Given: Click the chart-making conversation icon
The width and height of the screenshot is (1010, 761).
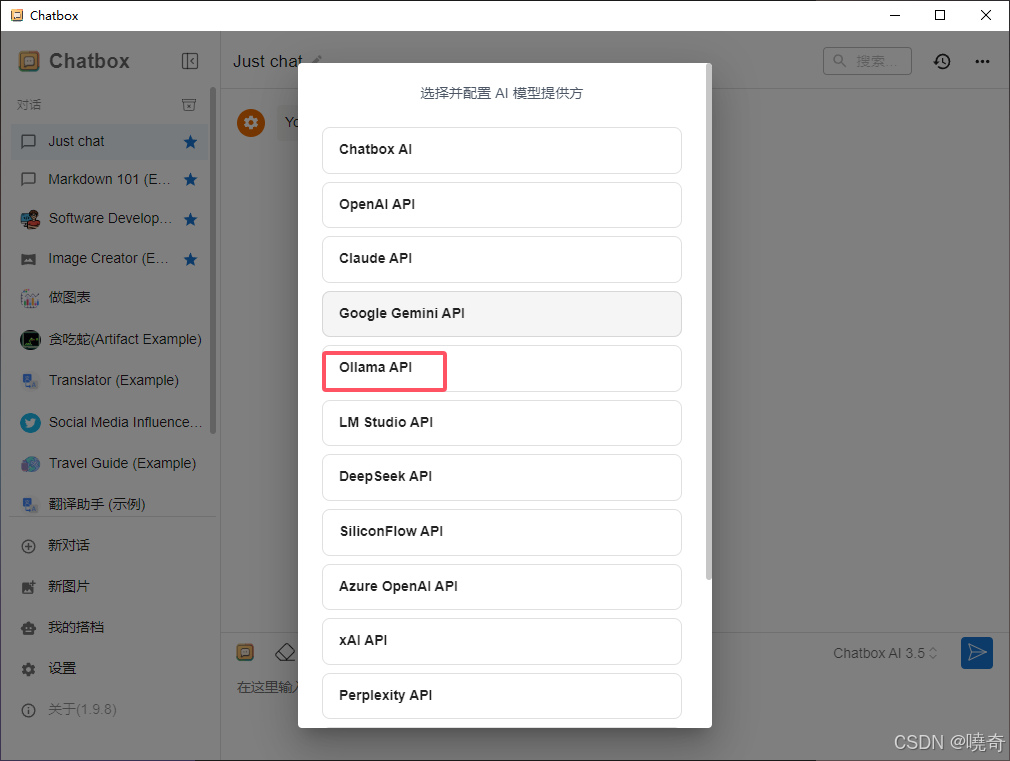Looking at the screenshot, I should (x=30, y=298).
